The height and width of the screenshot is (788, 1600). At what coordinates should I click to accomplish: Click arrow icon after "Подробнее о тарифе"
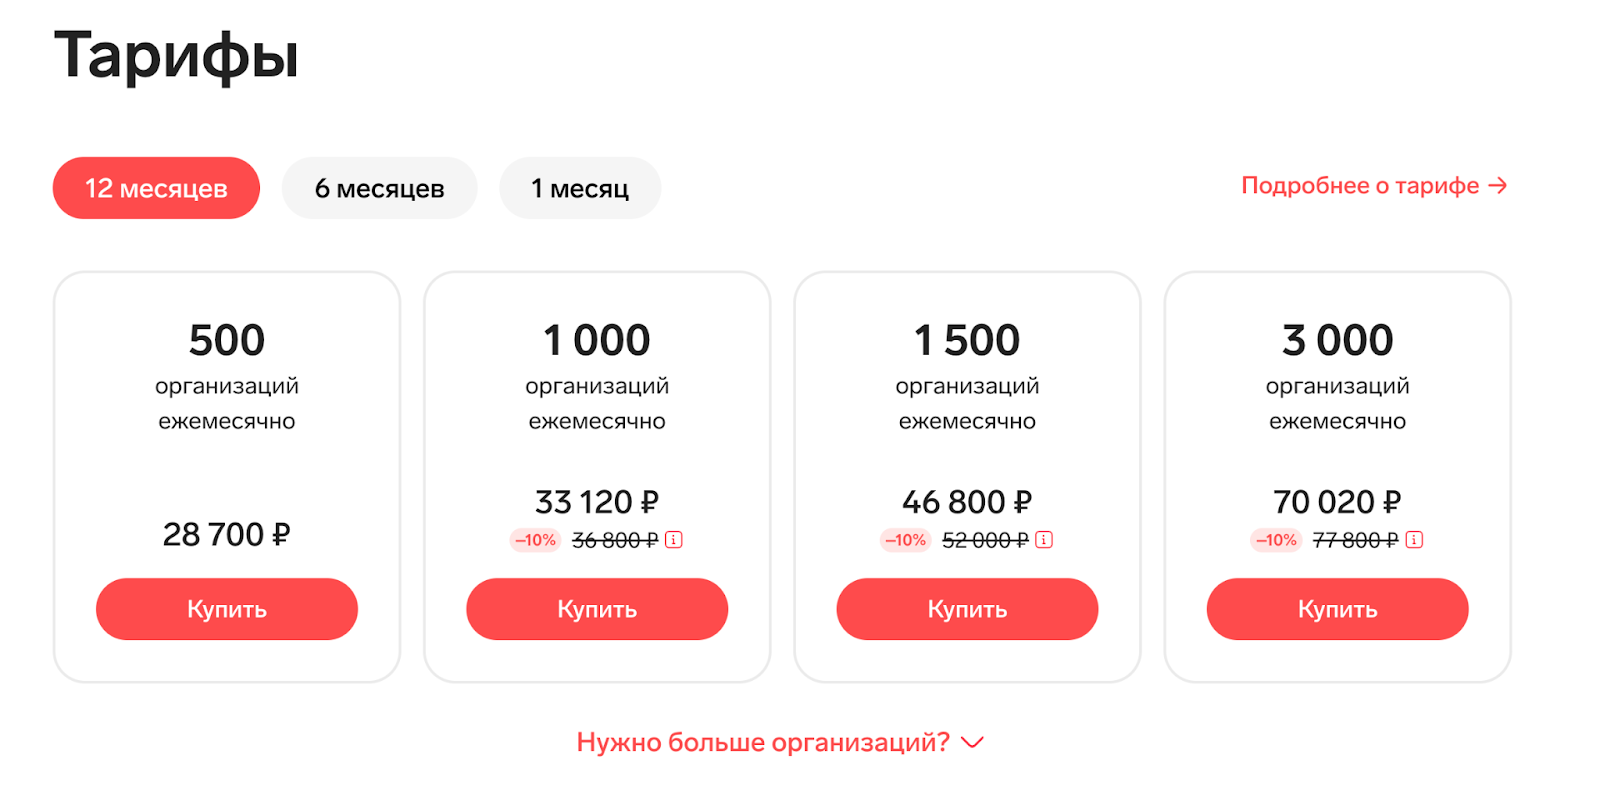[1497, 186]
